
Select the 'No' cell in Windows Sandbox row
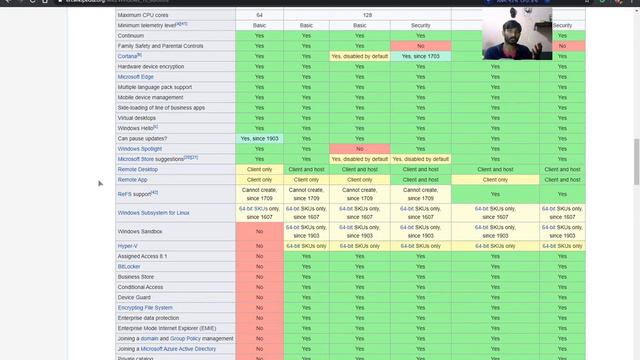click(x=260, y=231)
